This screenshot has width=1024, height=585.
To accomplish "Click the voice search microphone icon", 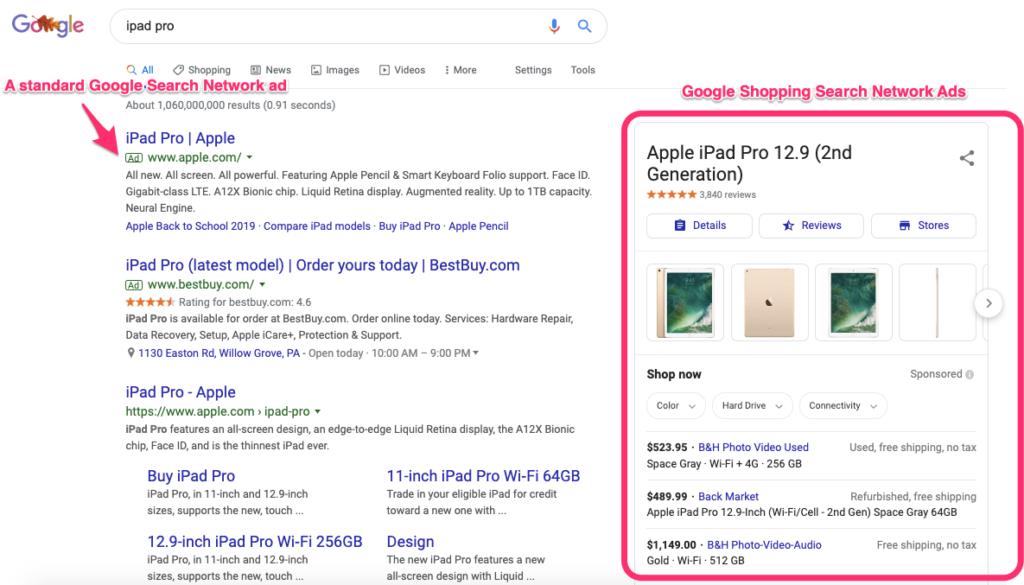I will pyautogui.click(x=555, y=26).
